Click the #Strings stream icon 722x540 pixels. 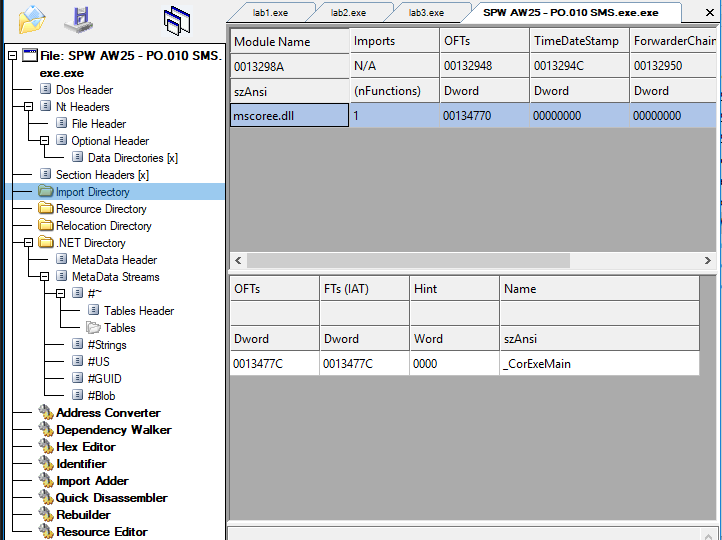pos(77,344)
